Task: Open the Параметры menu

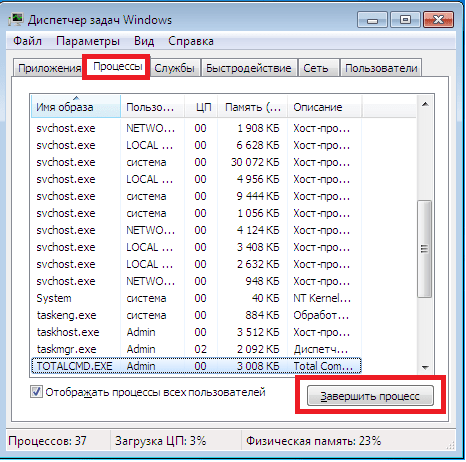Action: 88,41
